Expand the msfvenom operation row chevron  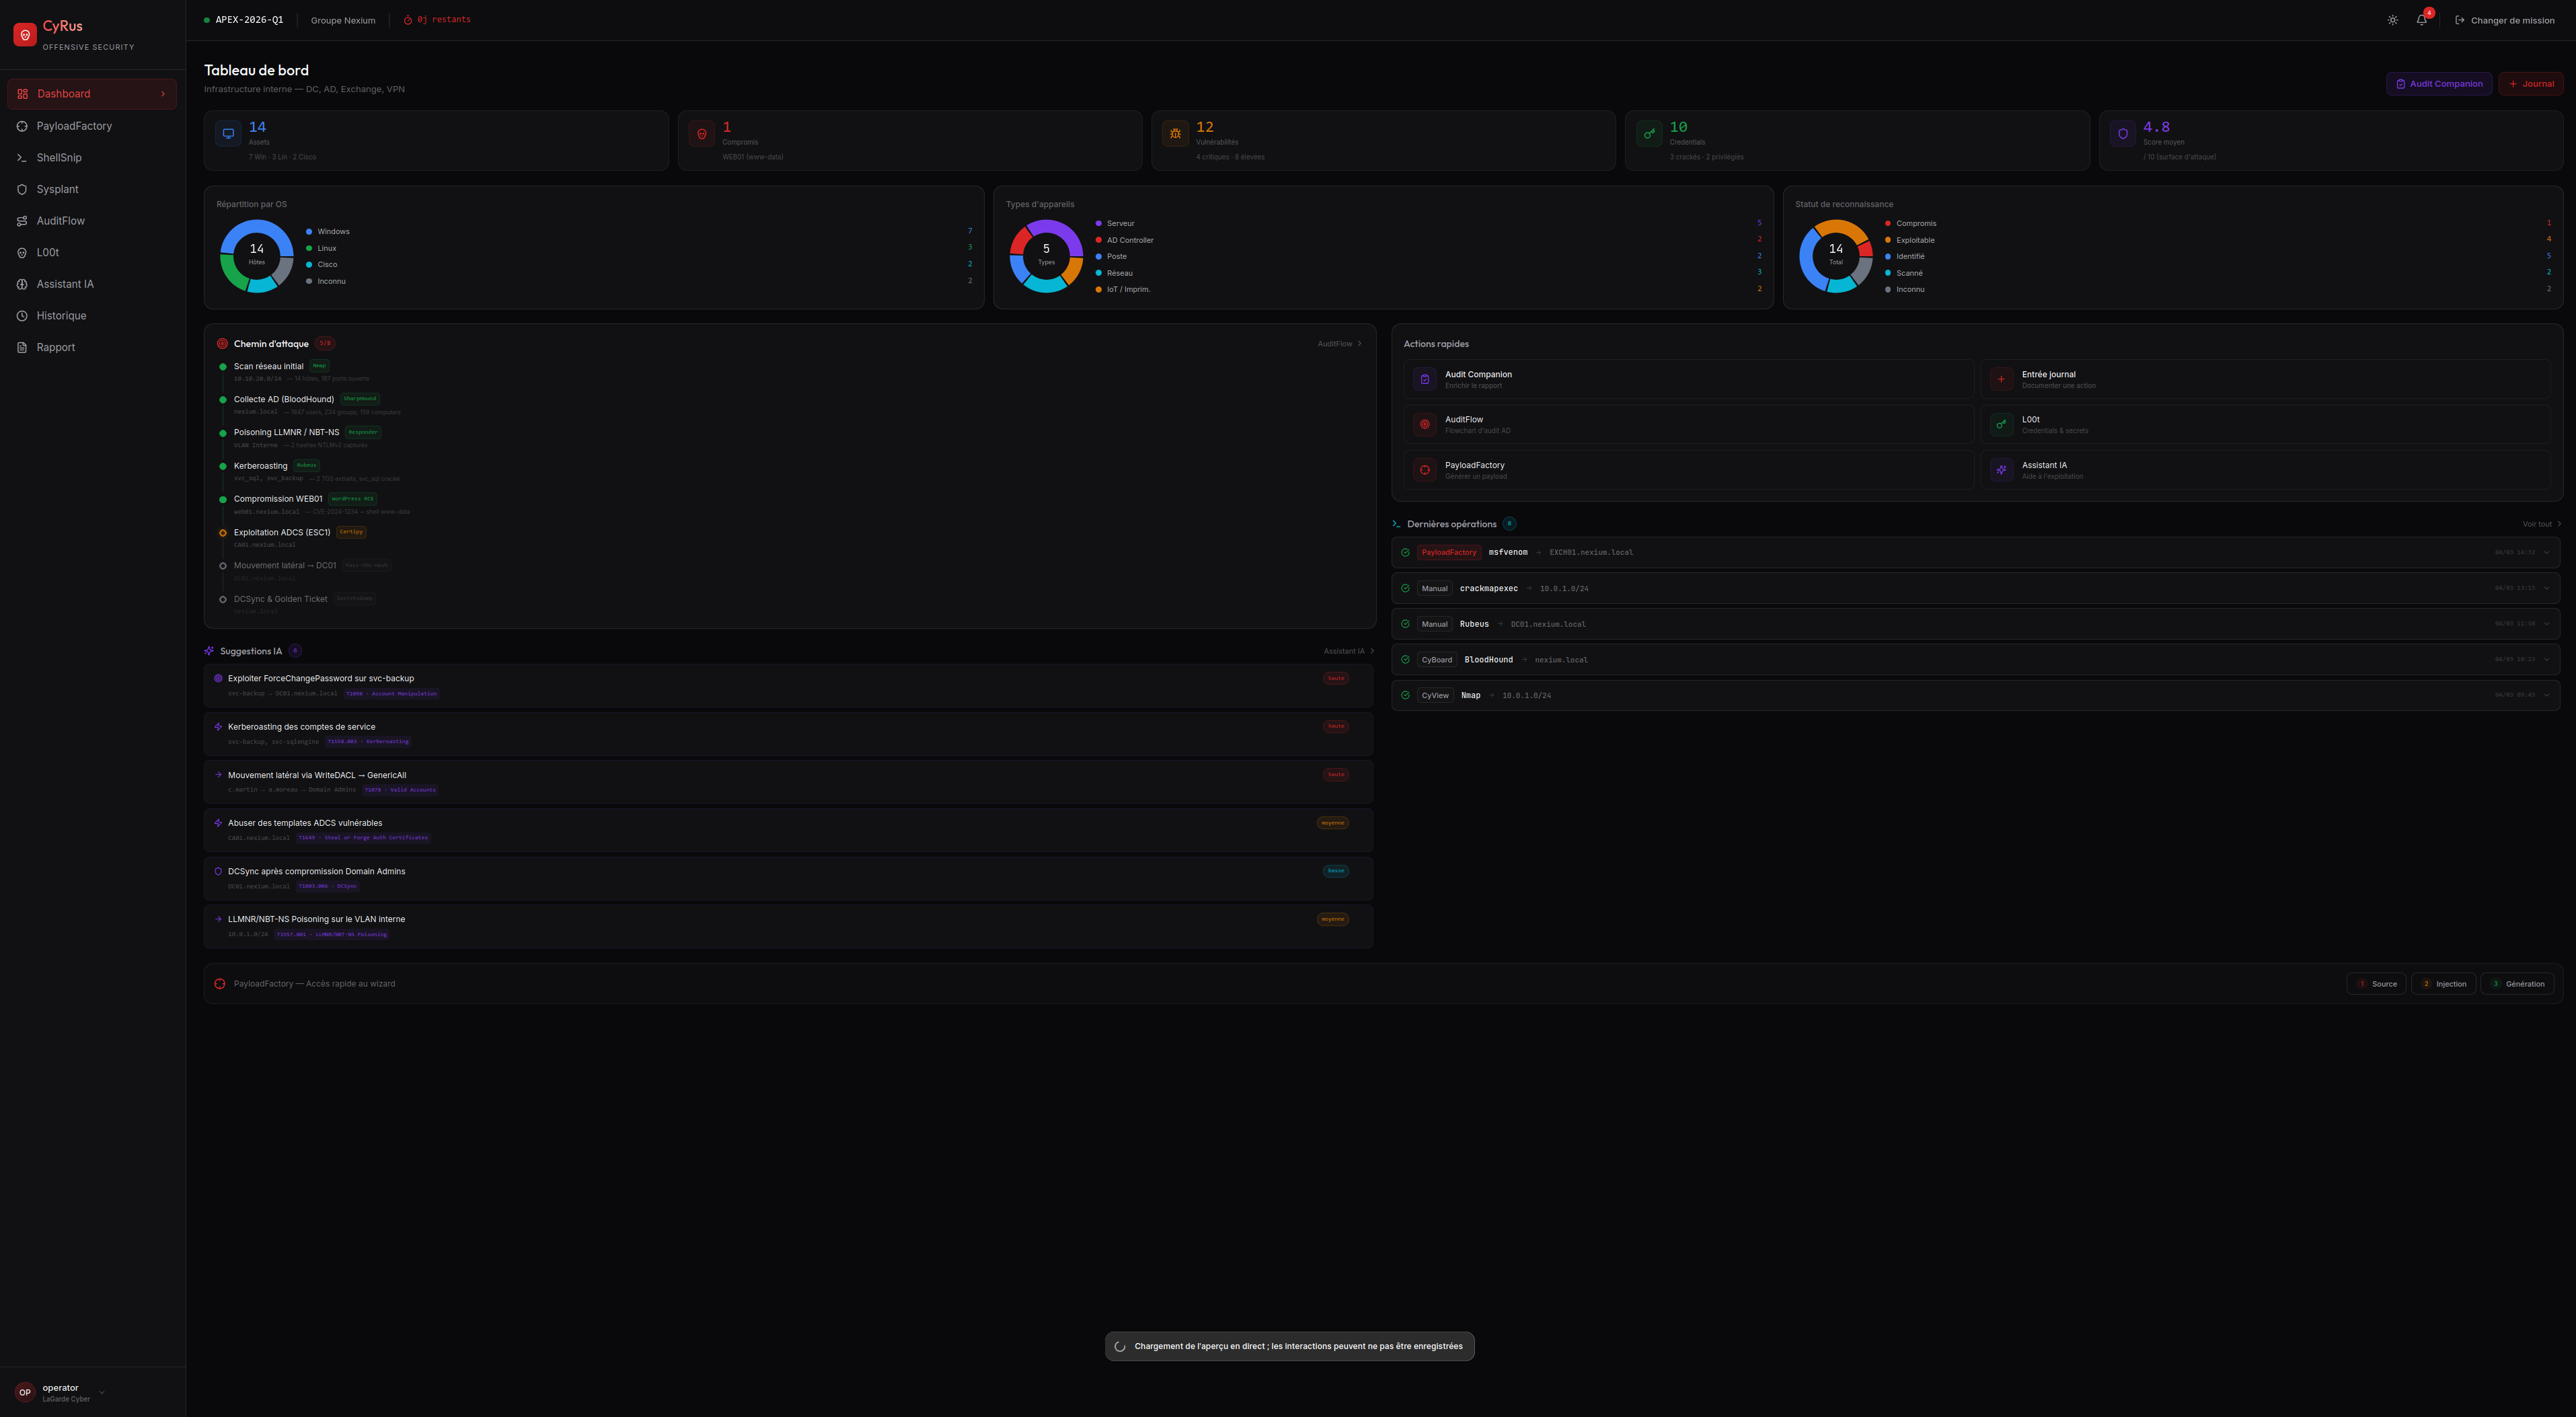(x=2546, y=552)
